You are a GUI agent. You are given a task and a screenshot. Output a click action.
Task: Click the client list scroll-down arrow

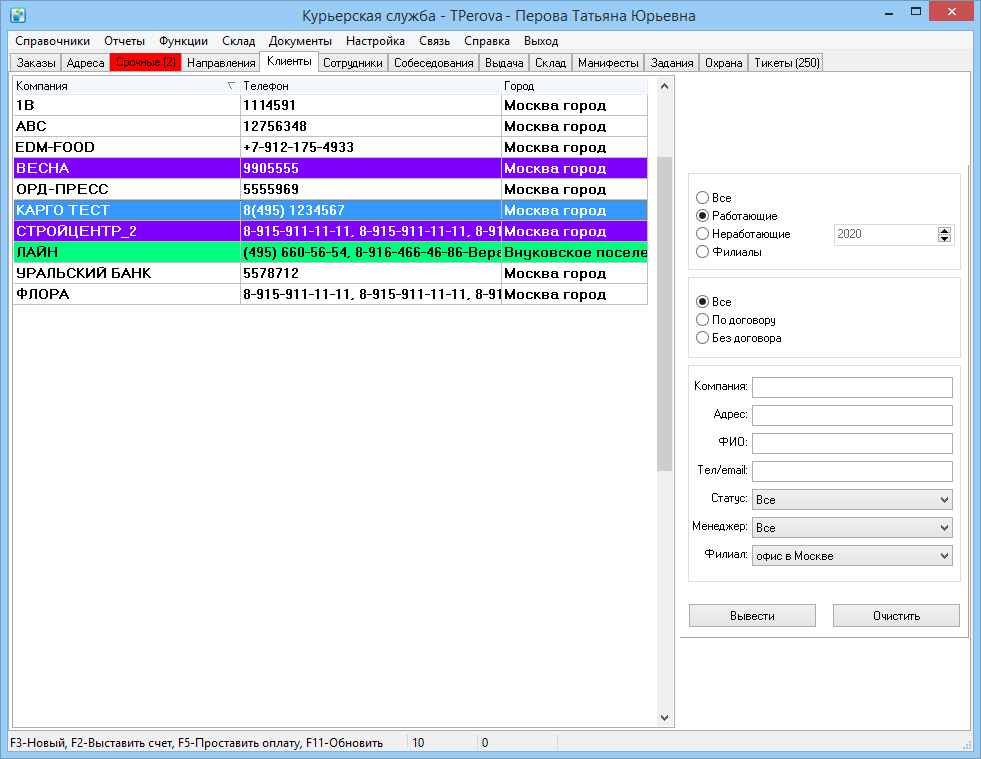[x=664, y=718]
